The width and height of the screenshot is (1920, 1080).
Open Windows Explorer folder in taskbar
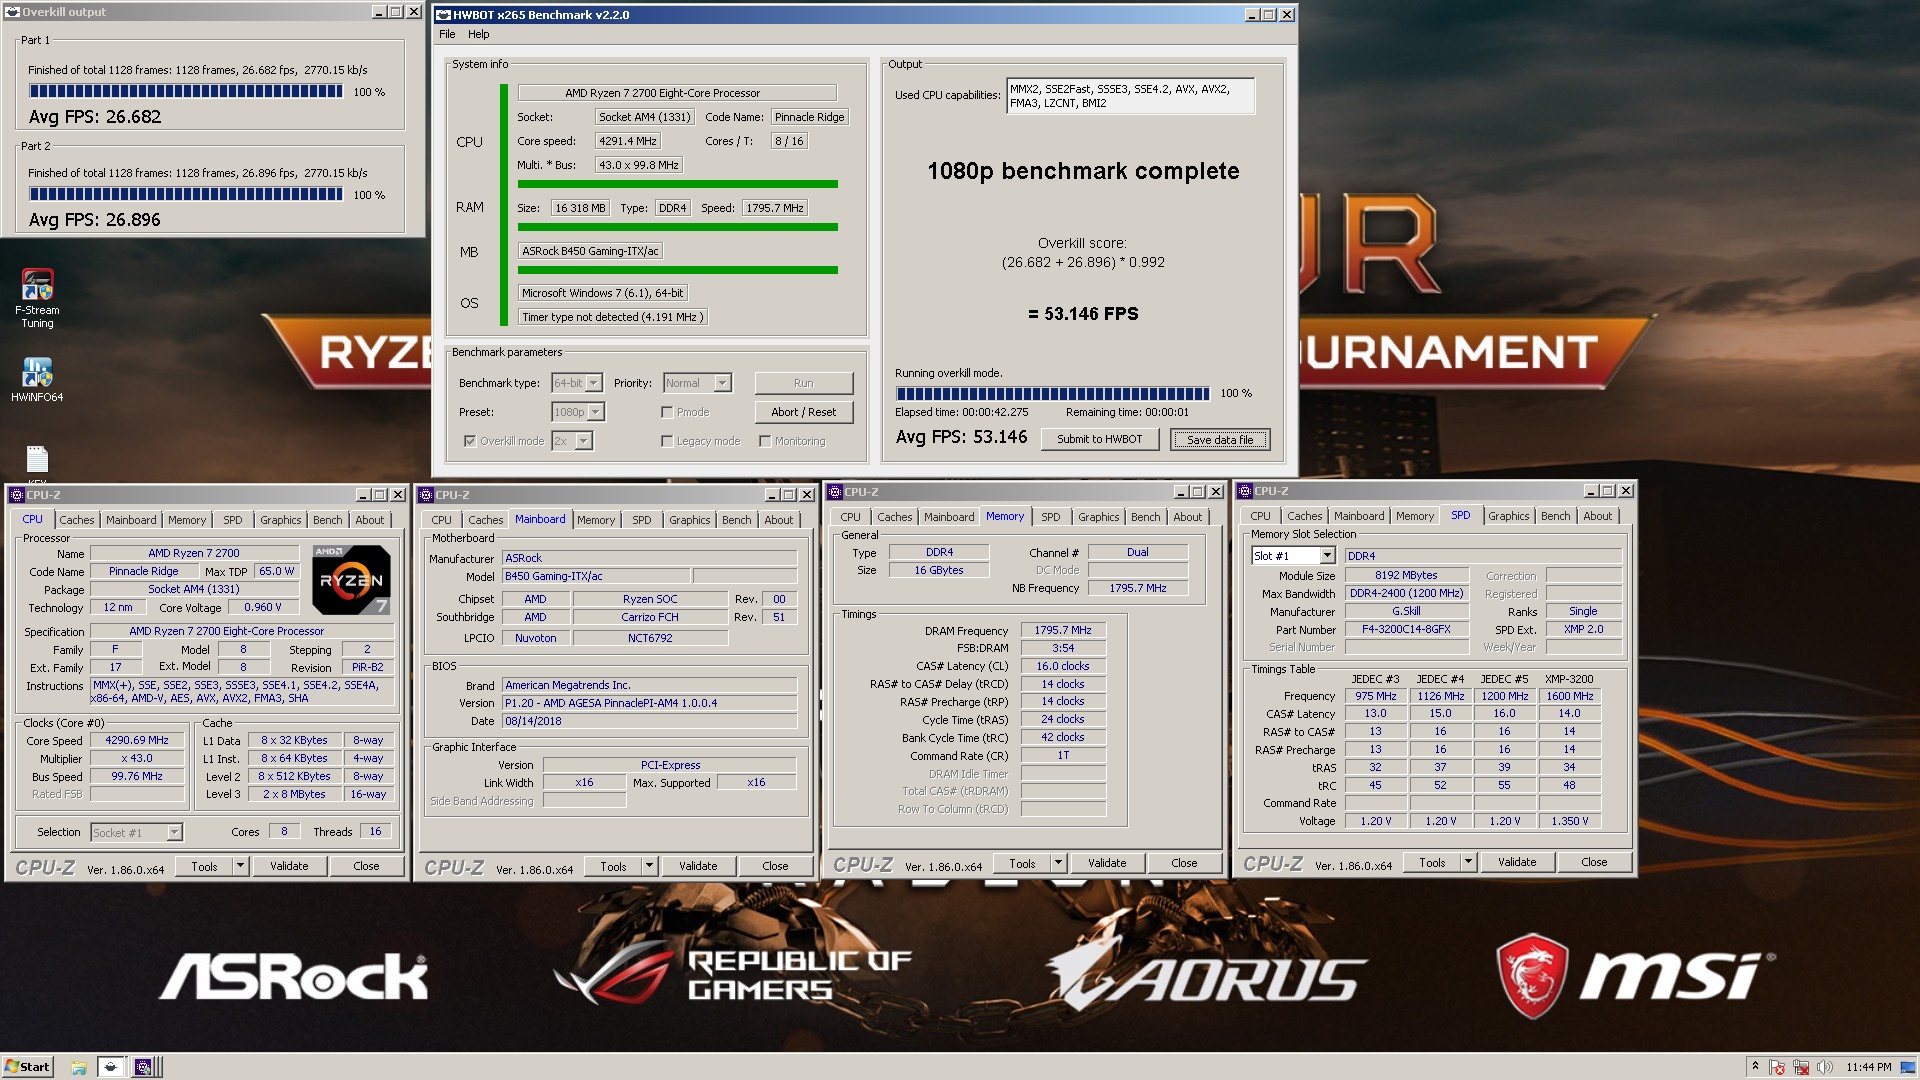[78, 1067]
